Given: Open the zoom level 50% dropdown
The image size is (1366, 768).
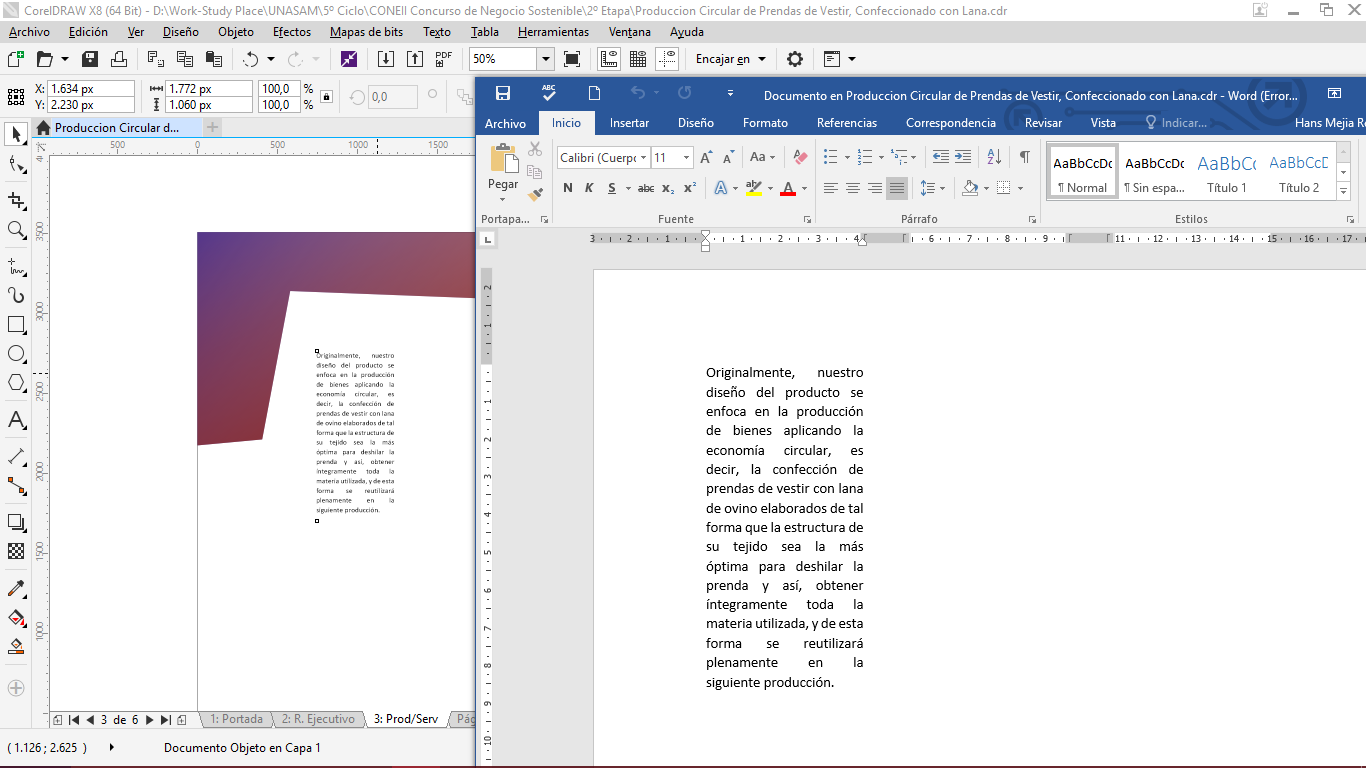Looking at the screenshot, I should [x=545, y=59].
